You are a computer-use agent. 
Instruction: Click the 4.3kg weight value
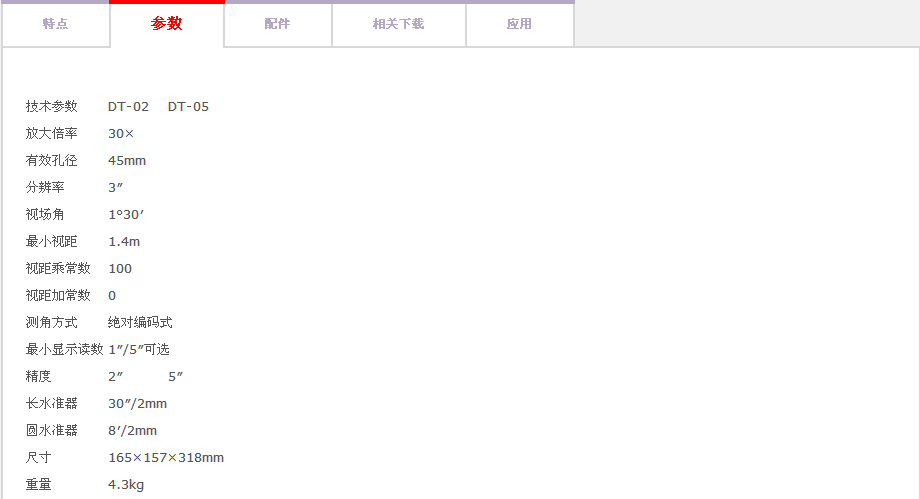click(x=126, y=485)
